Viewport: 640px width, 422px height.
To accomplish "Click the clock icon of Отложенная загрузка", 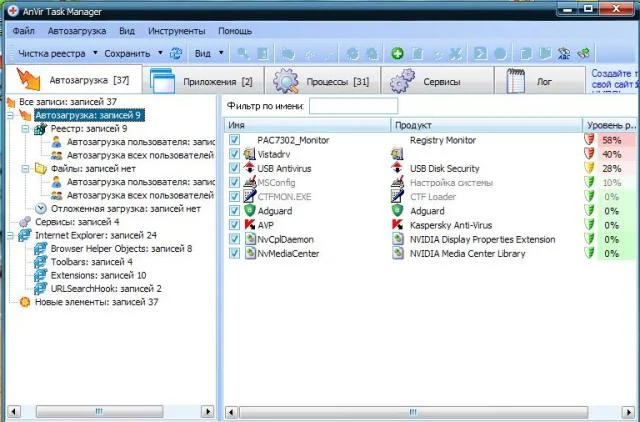I will 40,209.
